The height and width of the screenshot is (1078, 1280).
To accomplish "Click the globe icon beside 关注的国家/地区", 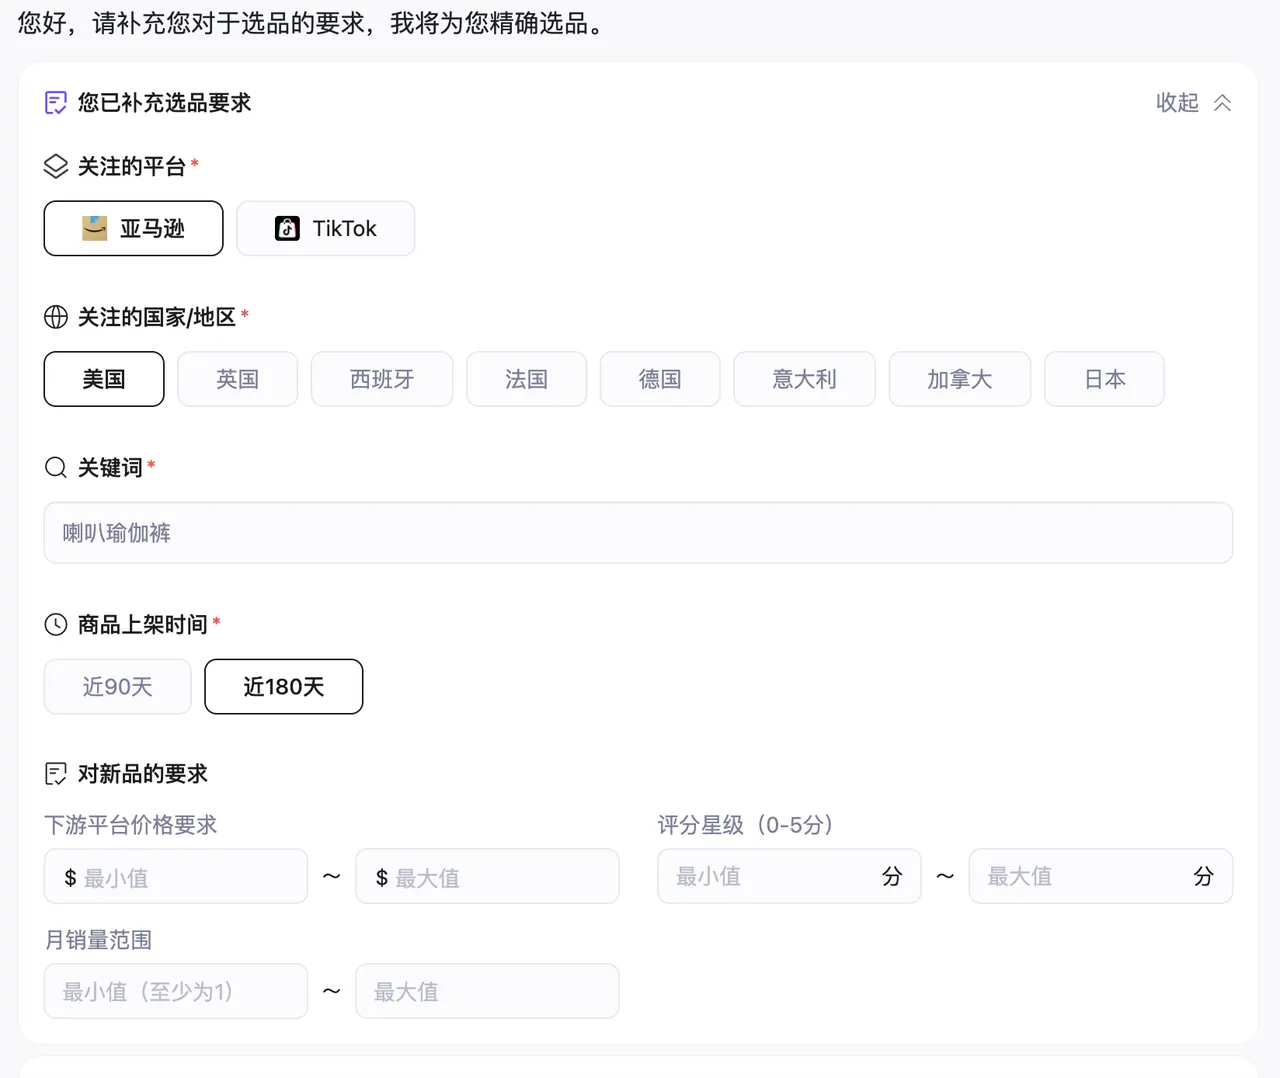I will (x=56, y=317).
